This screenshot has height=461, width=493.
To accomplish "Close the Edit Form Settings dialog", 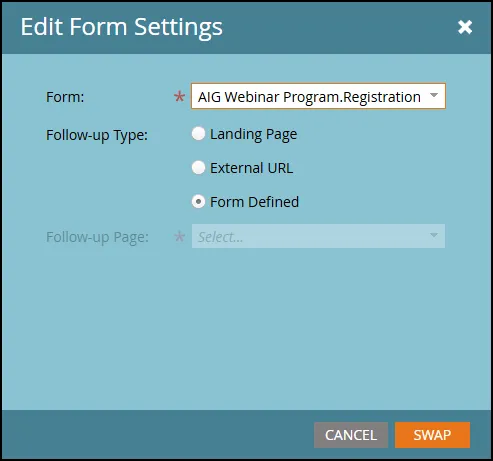I will pos(465,27).
